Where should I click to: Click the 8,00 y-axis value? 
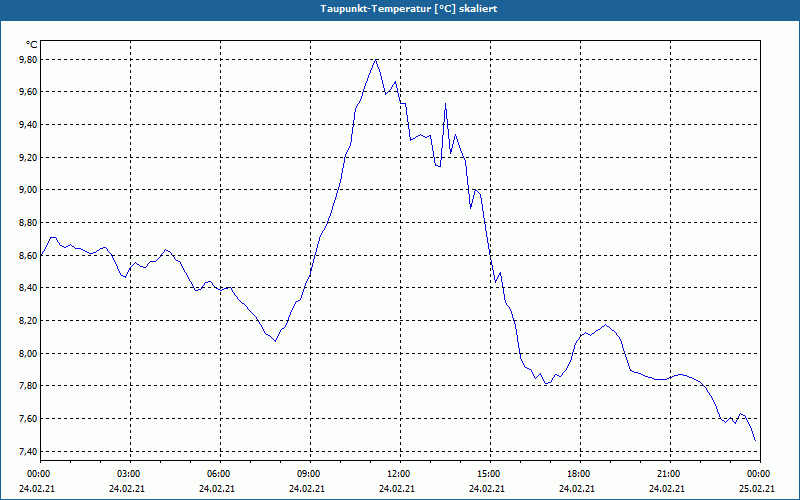(29, 353)
